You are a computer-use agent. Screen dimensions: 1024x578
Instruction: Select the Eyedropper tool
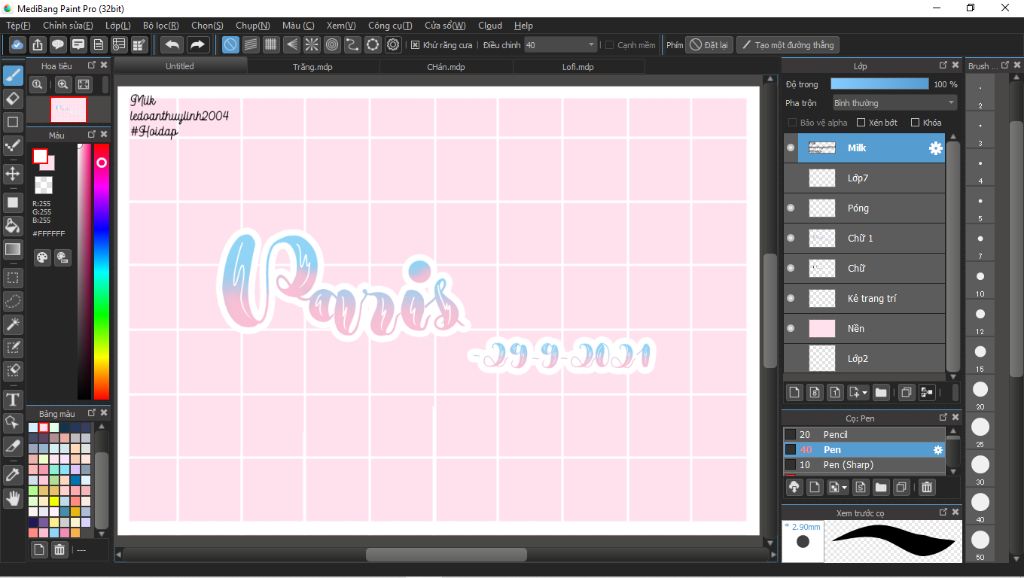[x=12, y=475]
